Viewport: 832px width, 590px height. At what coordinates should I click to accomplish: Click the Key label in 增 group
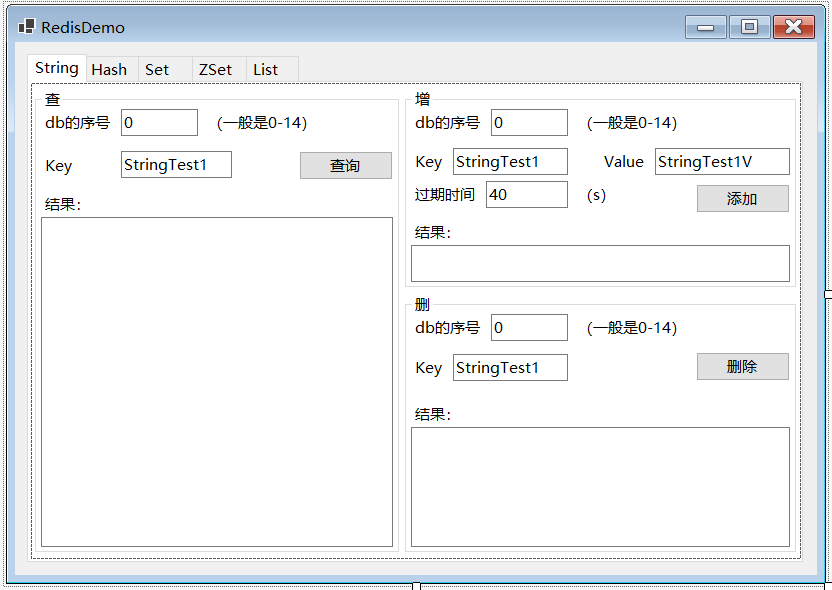pos(428,162)
